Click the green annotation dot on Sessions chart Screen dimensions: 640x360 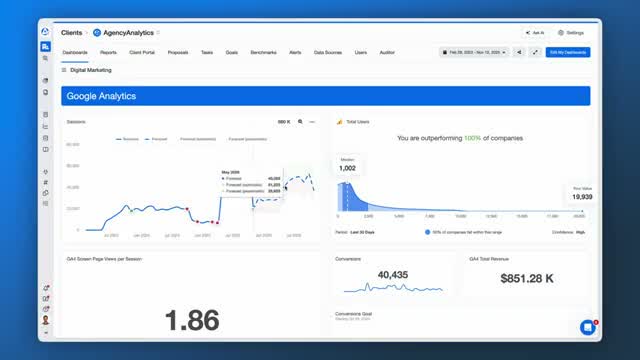[131, 211]
